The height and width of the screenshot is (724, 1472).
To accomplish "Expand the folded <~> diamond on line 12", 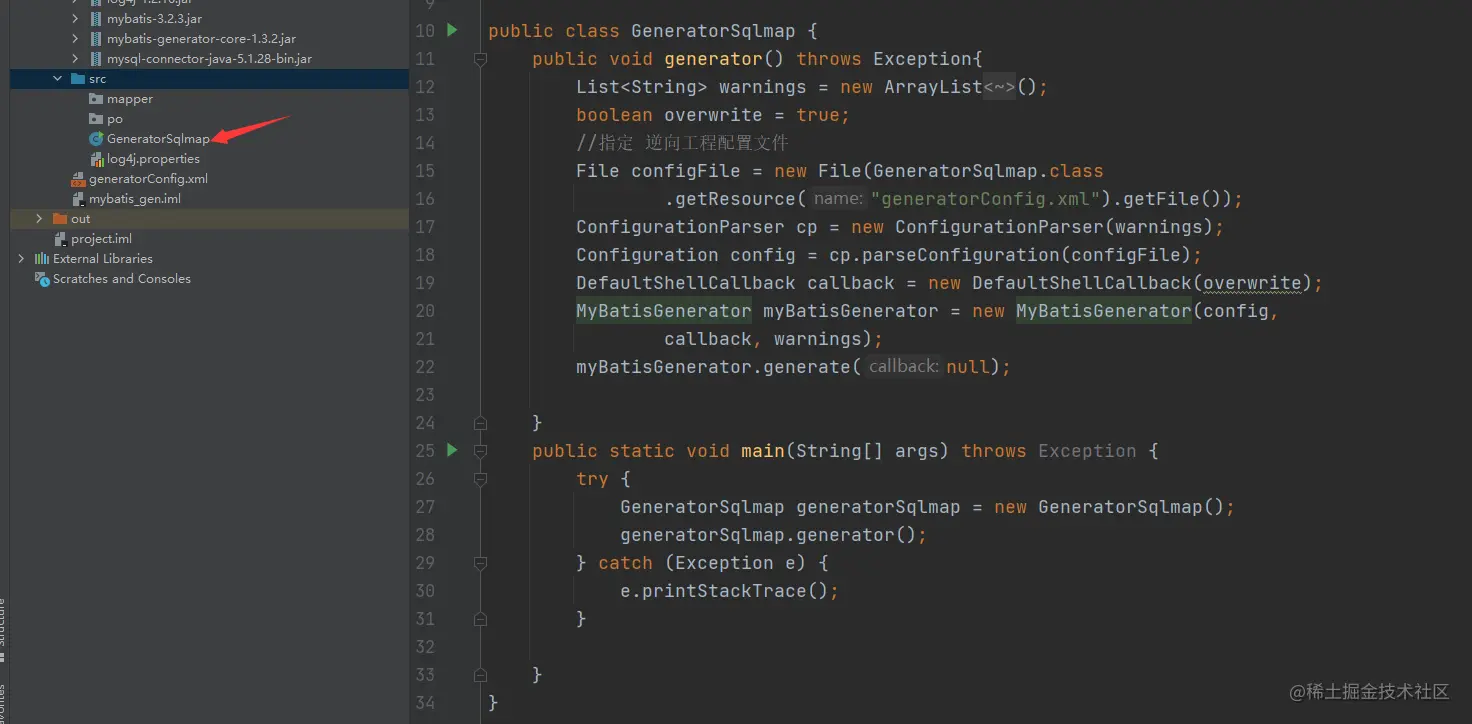I will point(1000,87).
